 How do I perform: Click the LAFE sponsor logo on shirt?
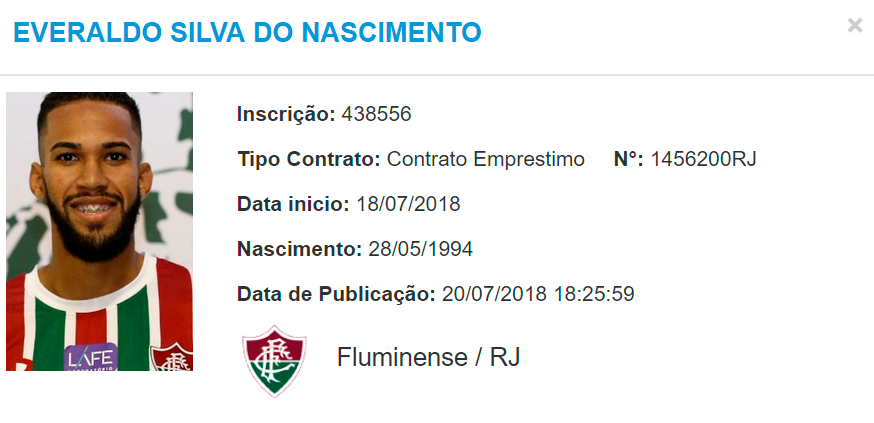point(91,357)
